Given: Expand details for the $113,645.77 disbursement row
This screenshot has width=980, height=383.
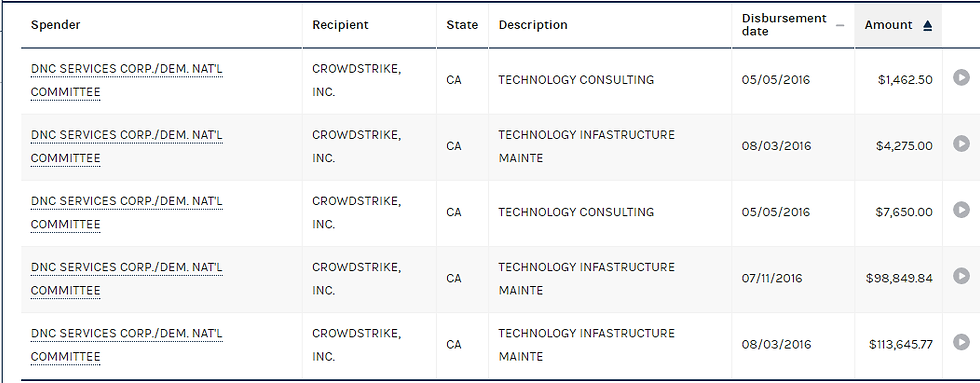Looking at the screenshot, I should (961, 342).
